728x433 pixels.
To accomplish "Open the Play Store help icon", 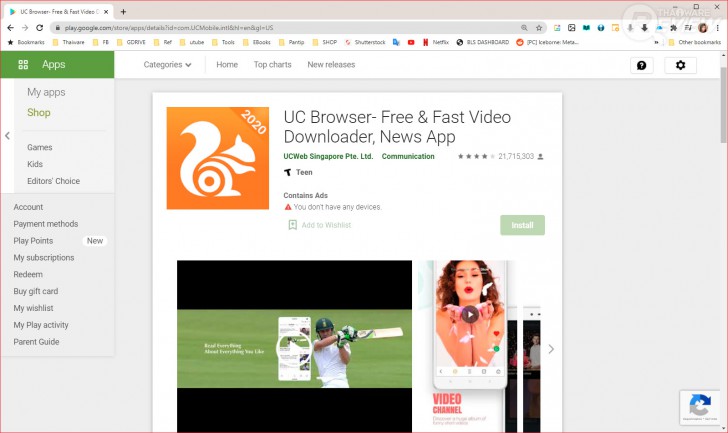I will click(x=642, y=65).
